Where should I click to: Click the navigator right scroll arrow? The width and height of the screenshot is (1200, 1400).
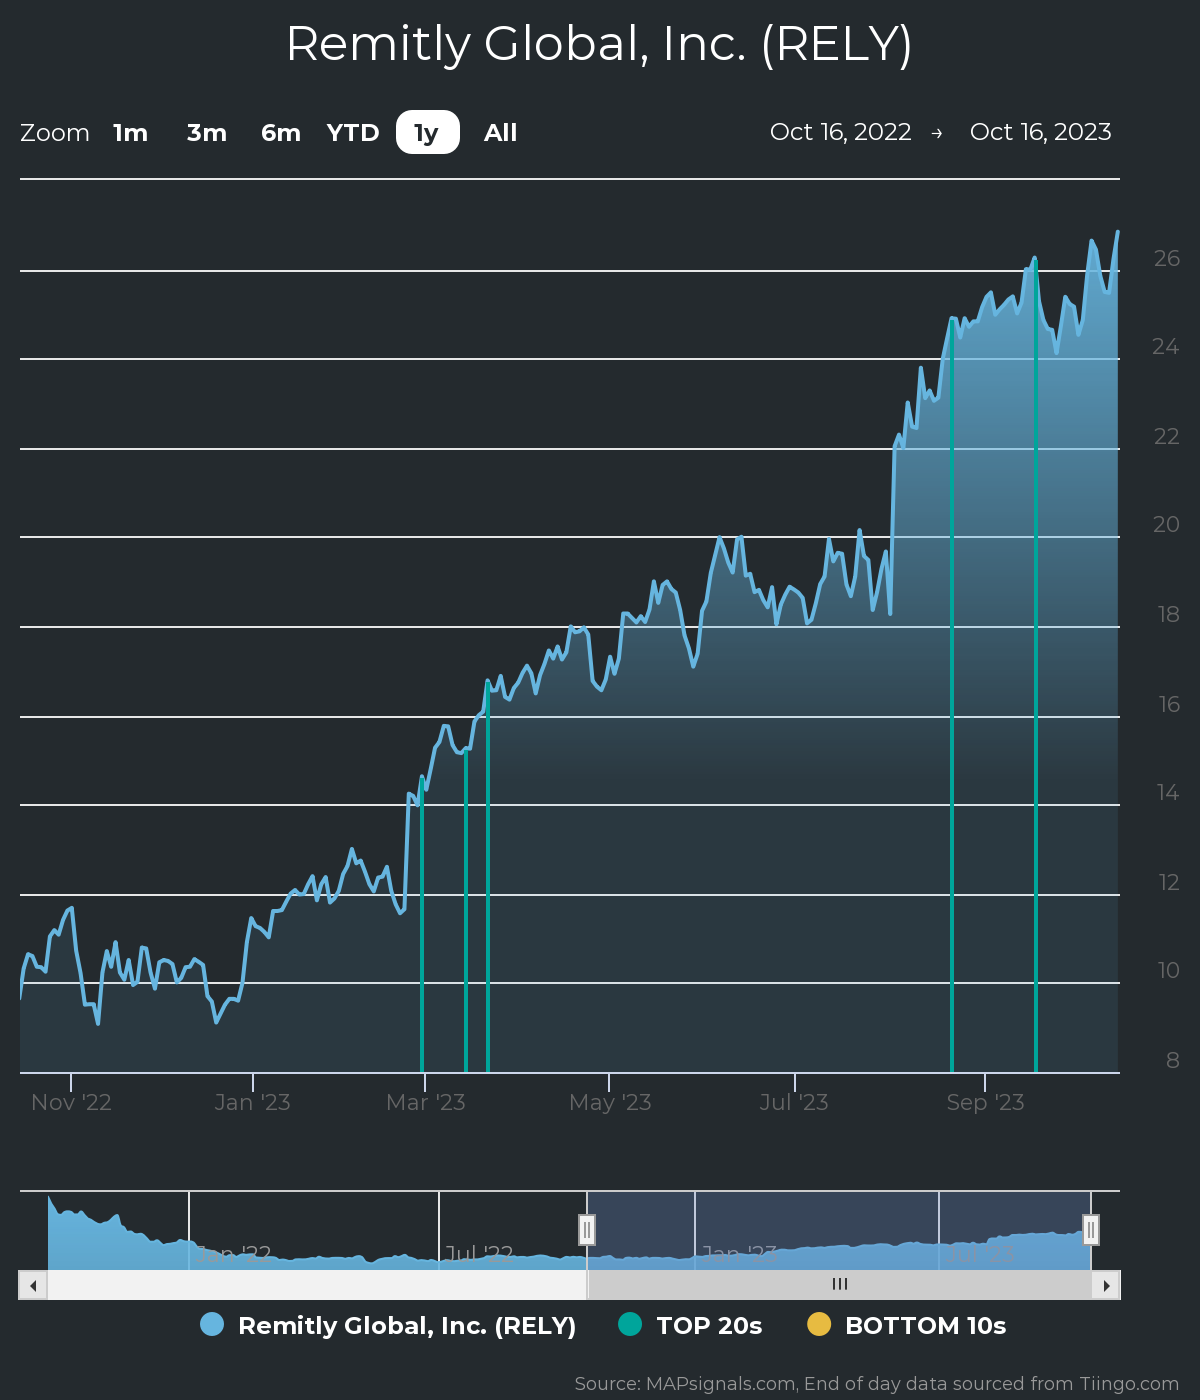tap(1106, 1285)
